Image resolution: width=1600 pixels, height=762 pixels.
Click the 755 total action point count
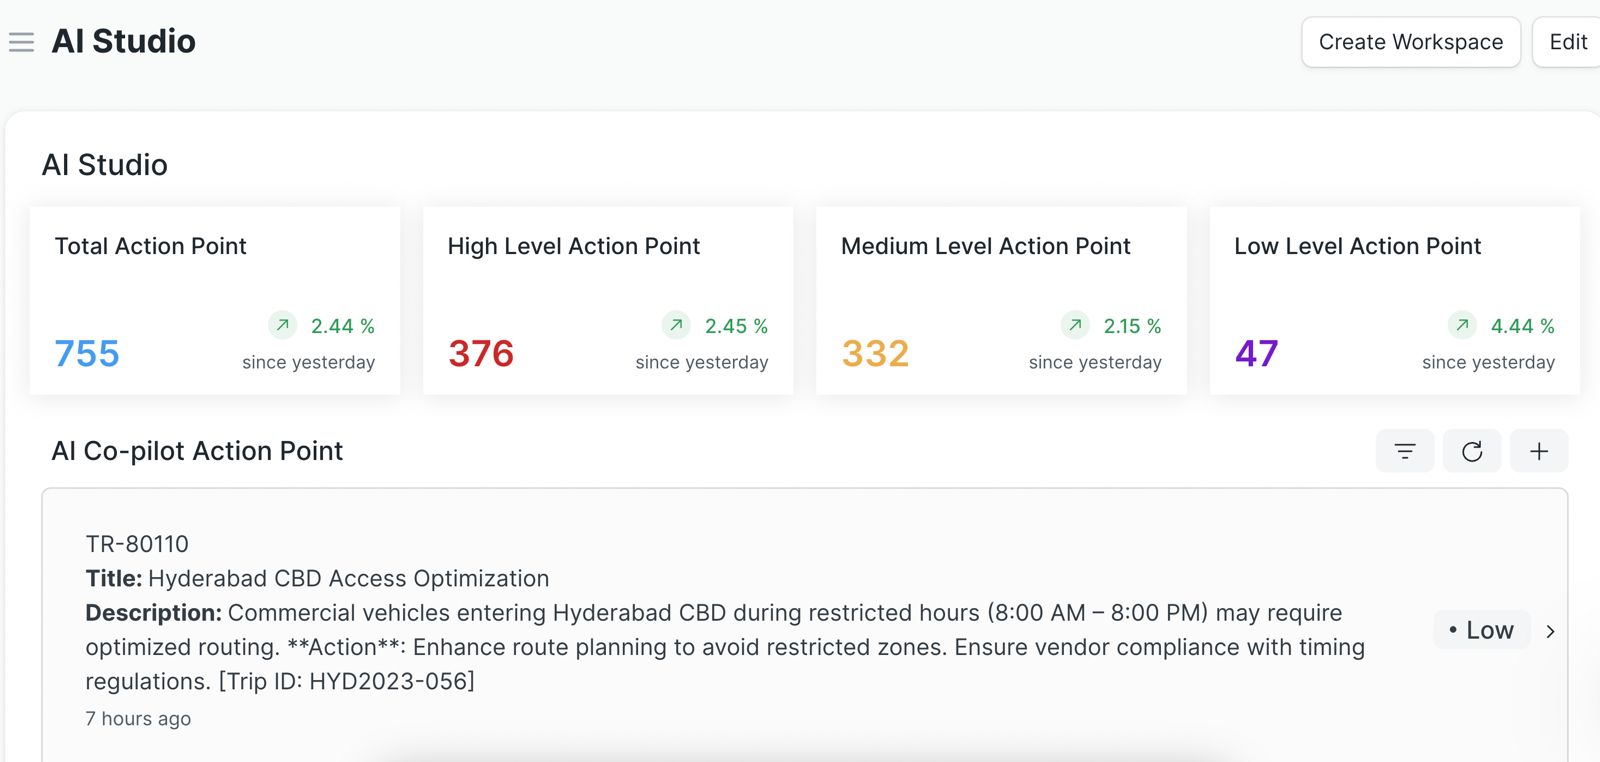[87, 354]
